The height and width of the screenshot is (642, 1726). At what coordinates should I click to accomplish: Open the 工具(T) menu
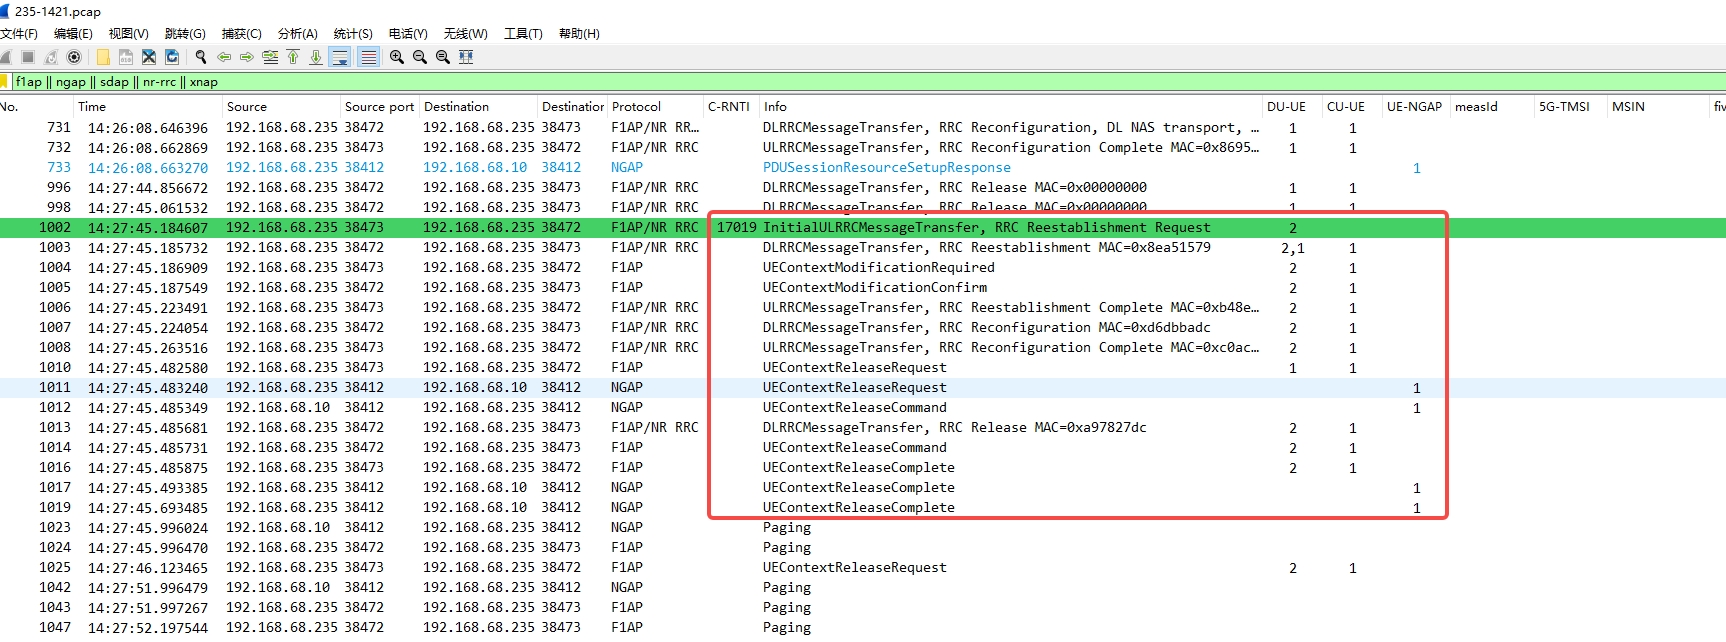523,33
